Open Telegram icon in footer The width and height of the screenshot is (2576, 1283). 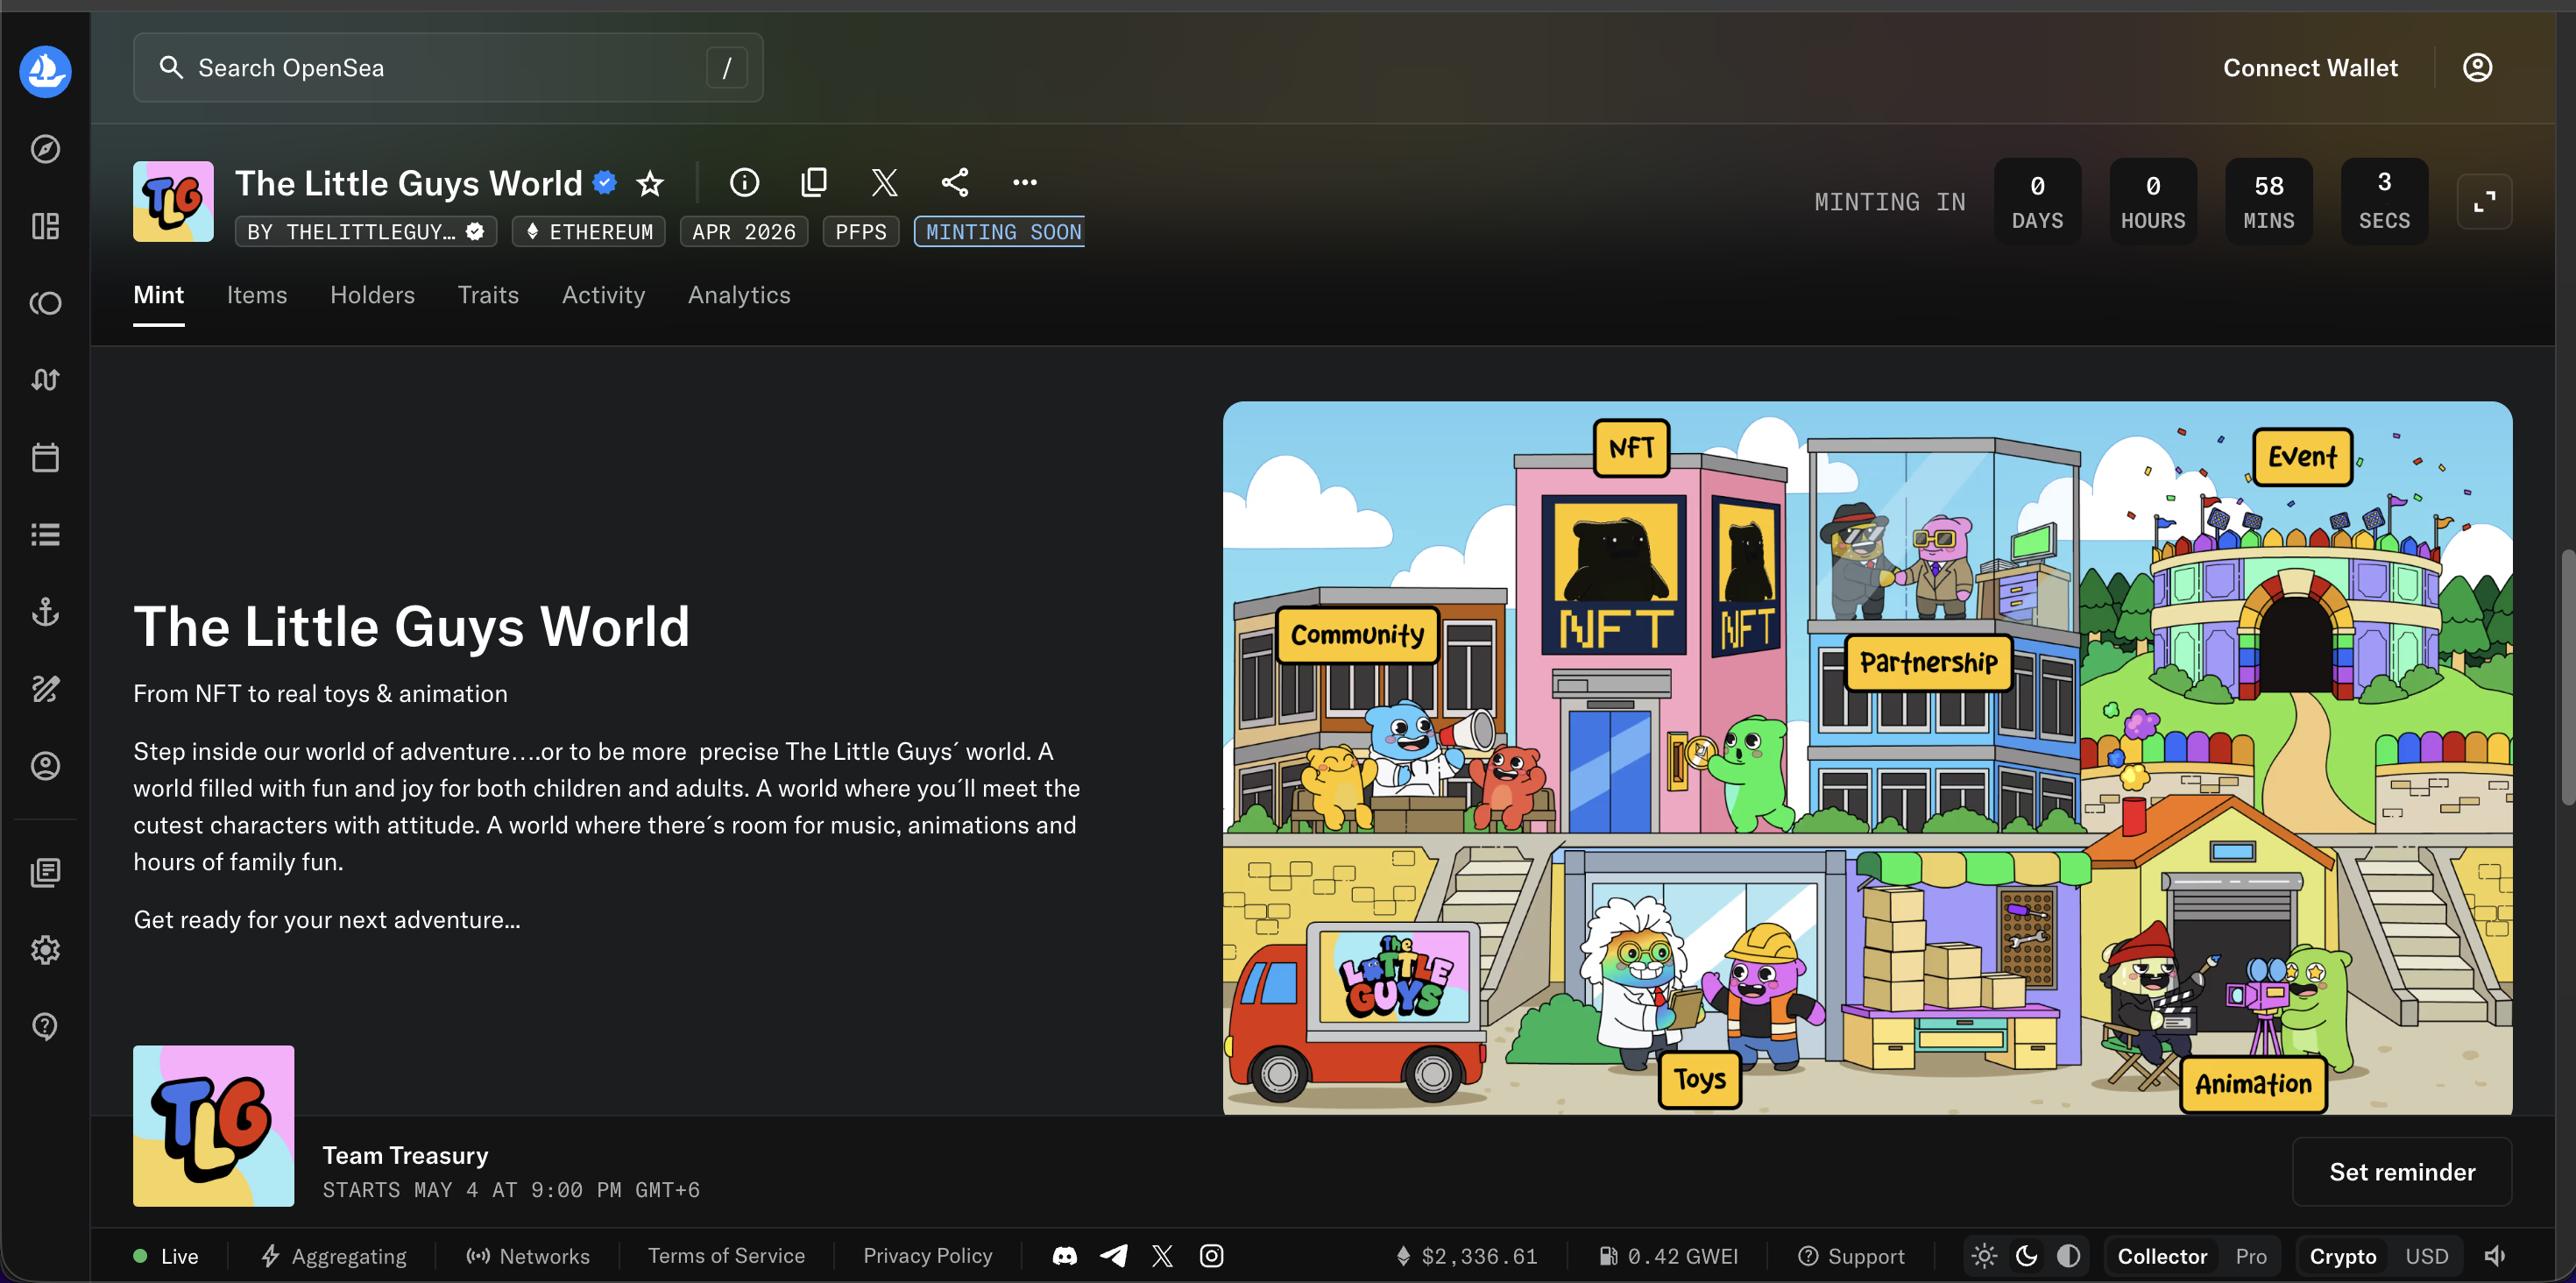(x=1113, y=1256)
